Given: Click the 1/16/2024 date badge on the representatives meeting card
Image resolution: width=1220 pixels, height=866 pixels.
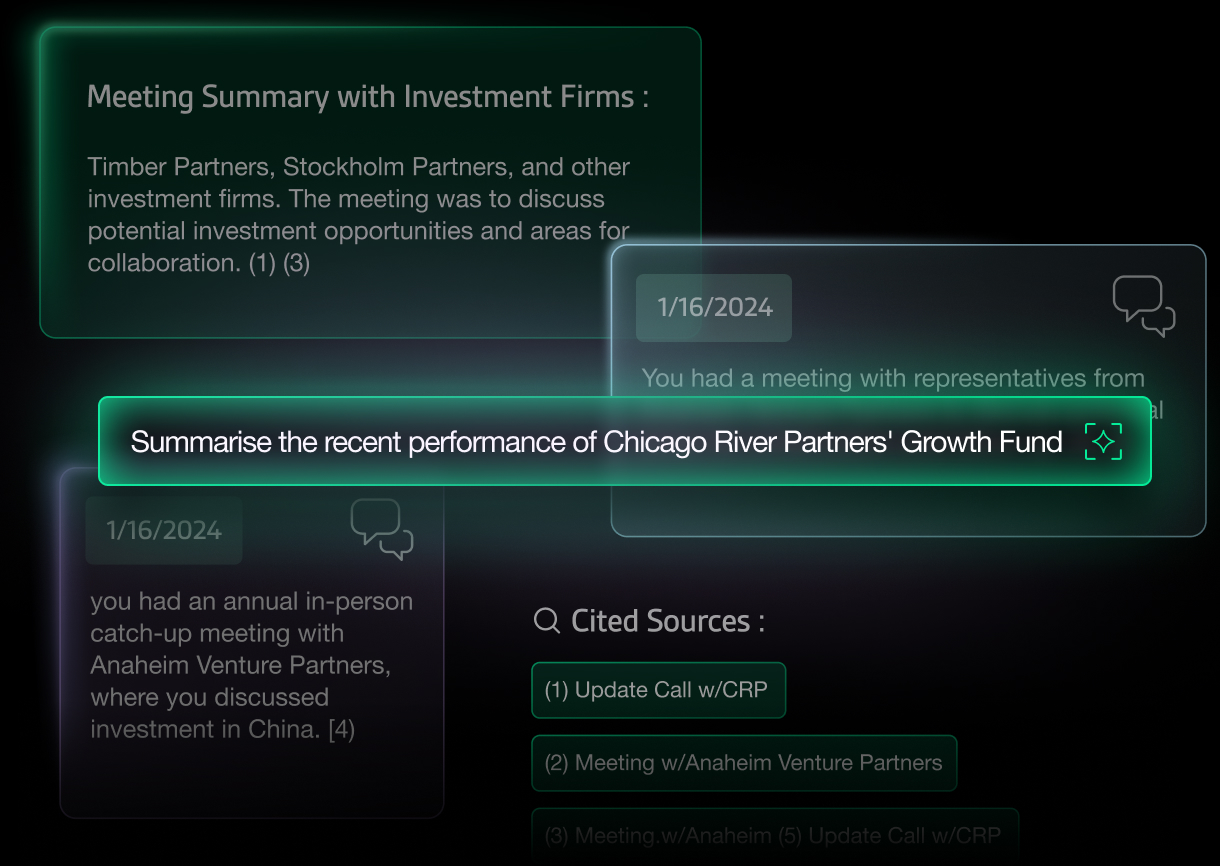Looking at the screenshot, I should 714,307.
